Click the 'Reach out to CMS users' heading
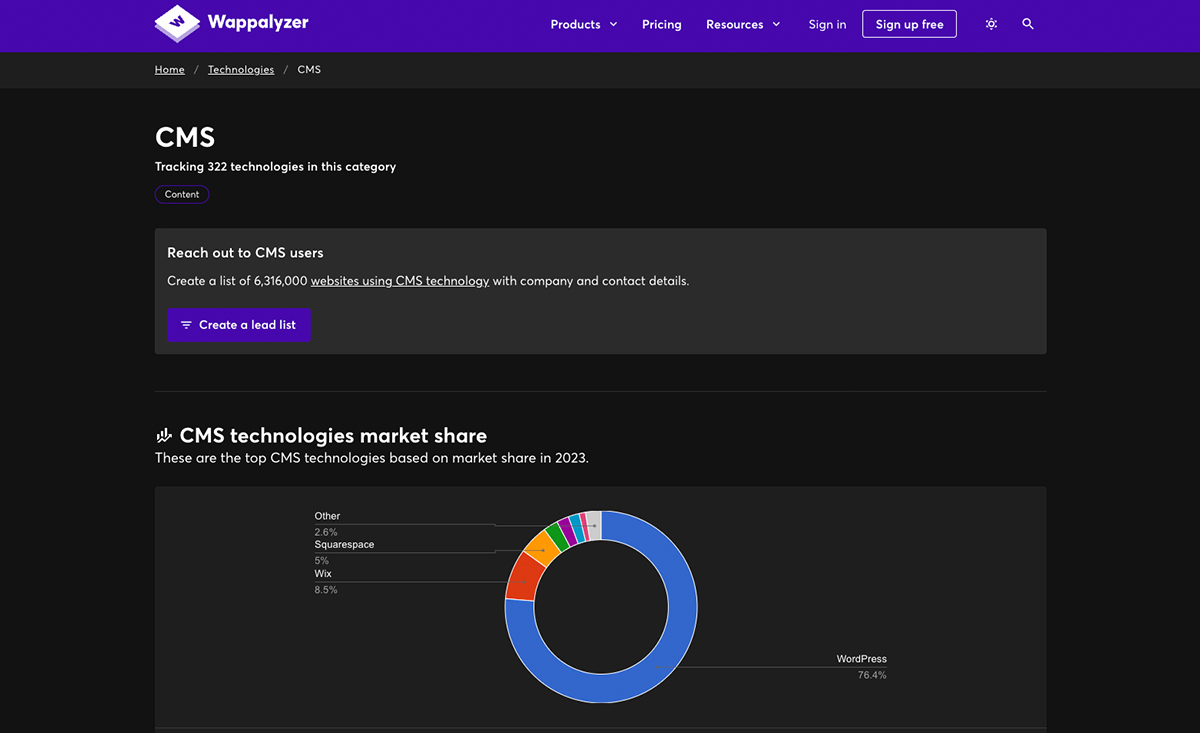Screen dimensions: 1200x733 pos(245,253)
